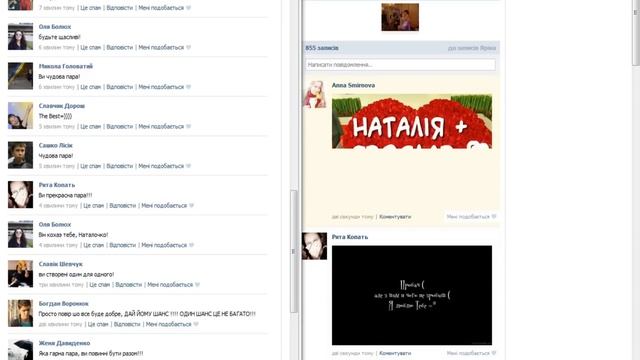Image resolution: width=640 pixels, height=360 pixels.
Task: Click heart icon on Сашко Лісік's comment
Action: coord(189,166)
